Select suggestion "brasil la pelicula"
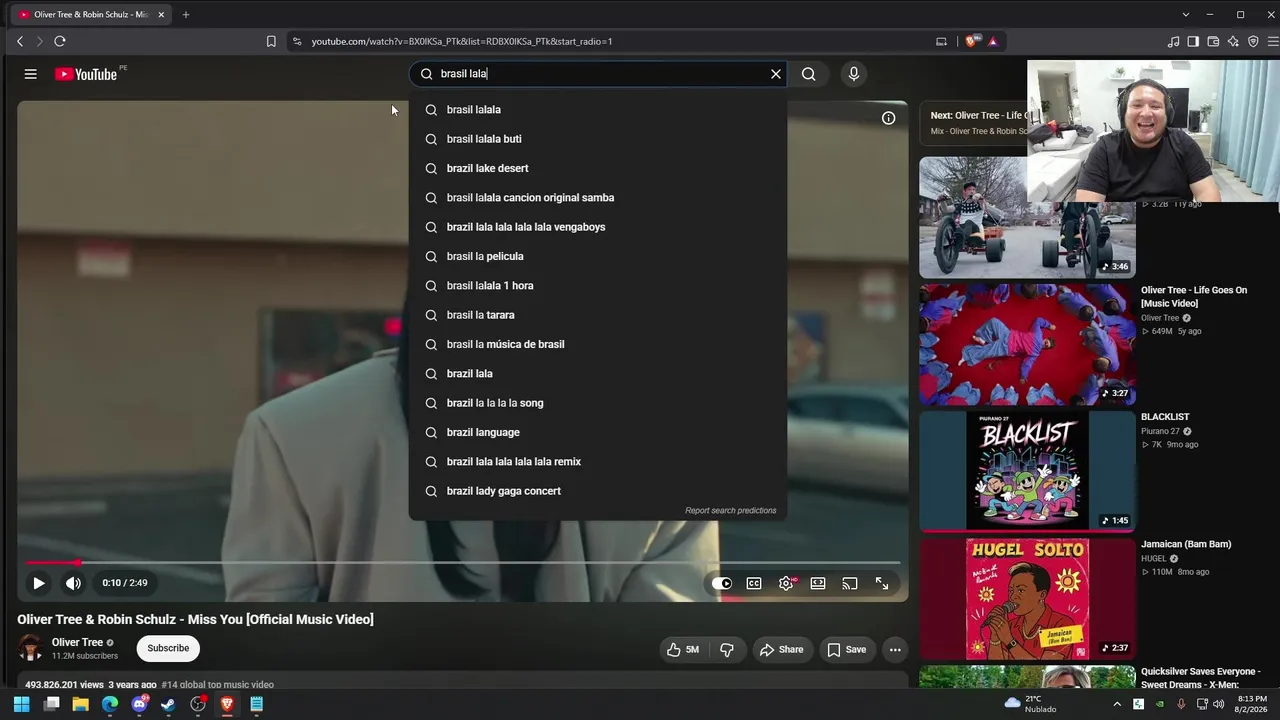This screenshot has height=720, width=1280. [598, 256]
